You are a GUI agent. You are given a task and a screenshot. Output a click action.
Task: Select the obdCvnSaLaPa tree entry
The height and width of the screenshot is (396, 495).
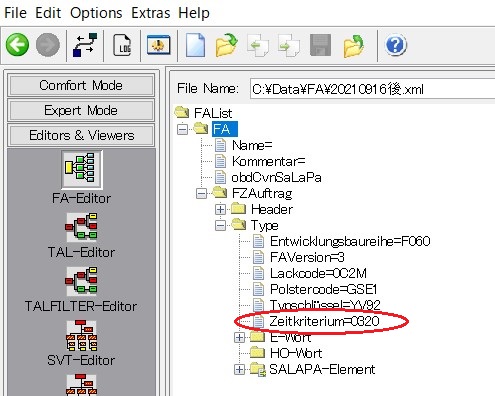click(x=276, y=177)
